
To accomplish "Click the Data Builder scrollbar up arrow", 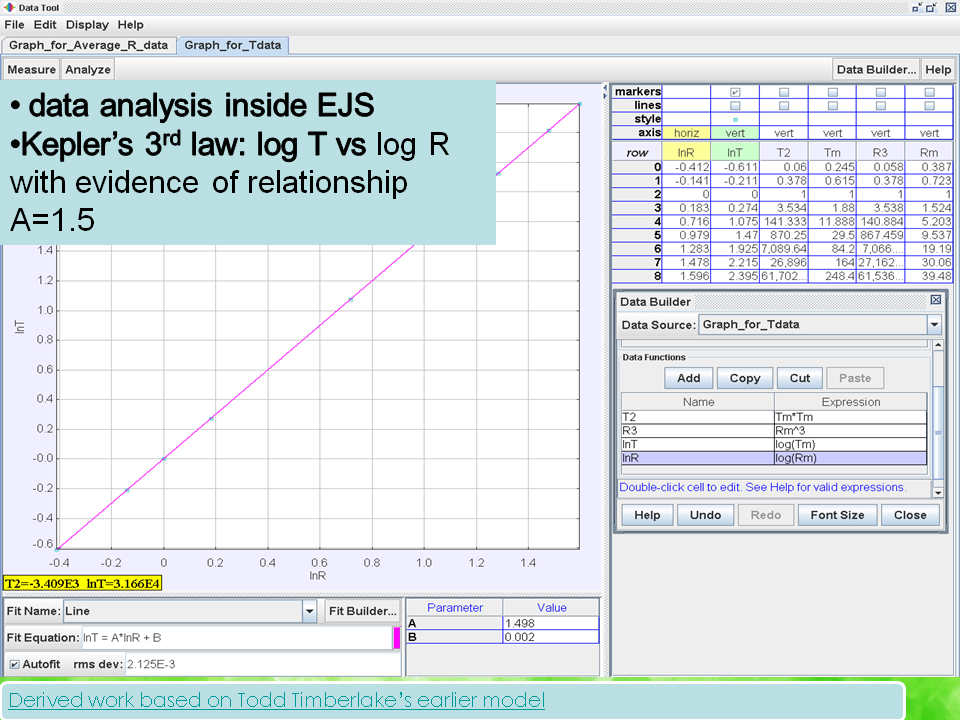I will click(x=937, y=345).
